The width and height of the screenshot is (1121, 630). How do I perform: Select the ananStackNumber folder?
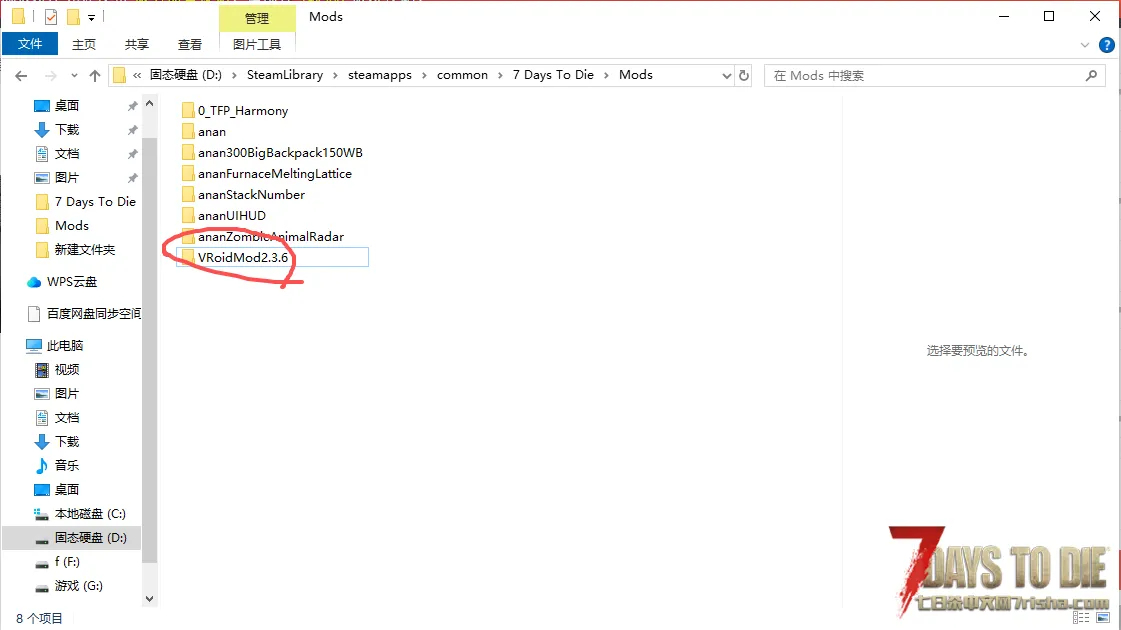(251, 195)
